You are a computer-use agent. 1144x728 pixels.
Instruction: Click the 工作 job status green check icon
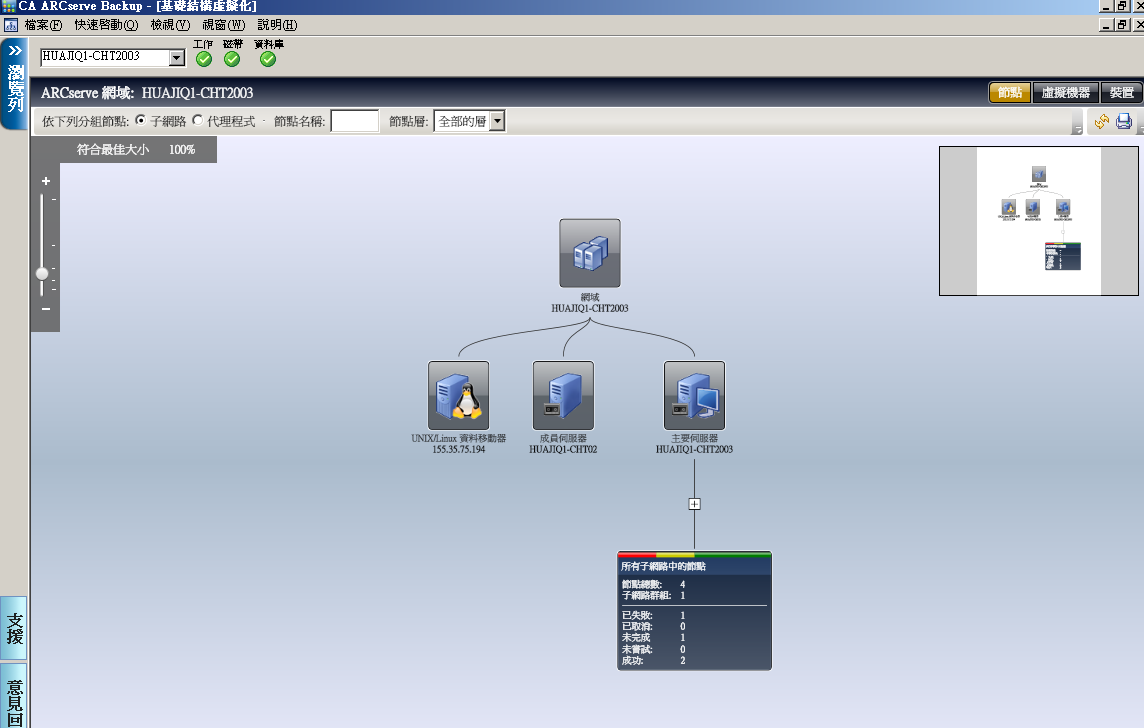coord(204,59)
